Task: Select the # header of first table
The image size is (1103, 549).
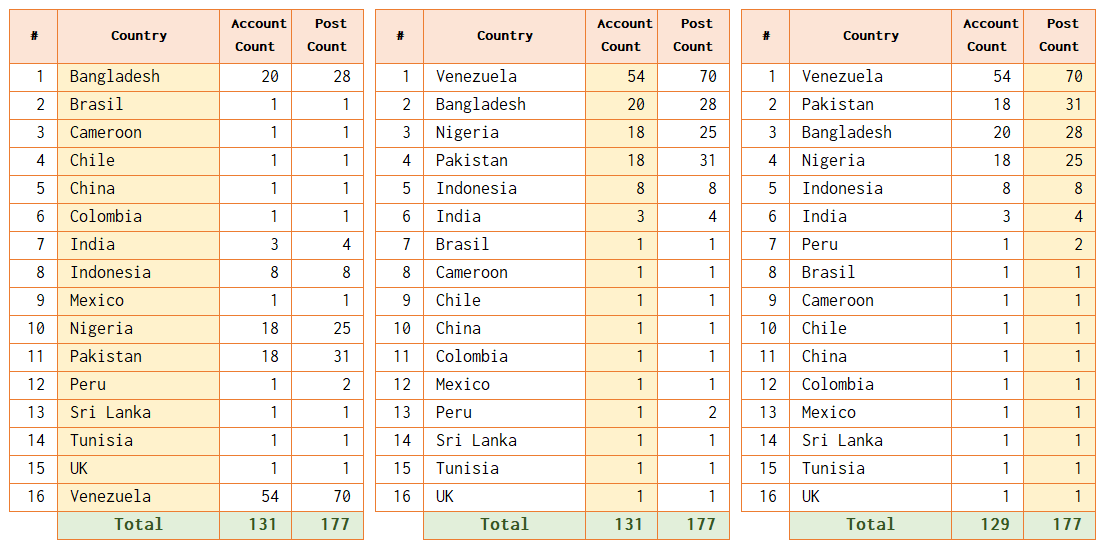Action: pyautogui.click(x=34, y=36)
